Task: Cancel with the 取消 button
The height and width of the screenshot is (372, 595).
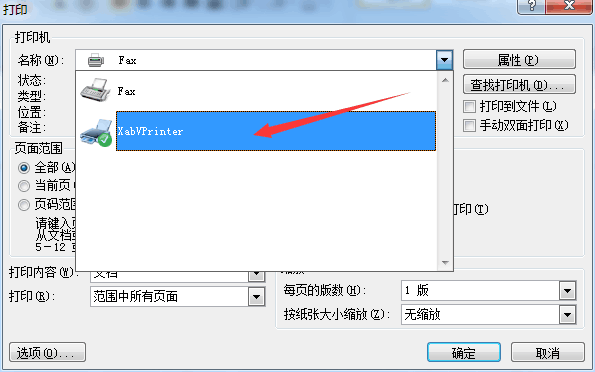Action: tap(548, 353)
